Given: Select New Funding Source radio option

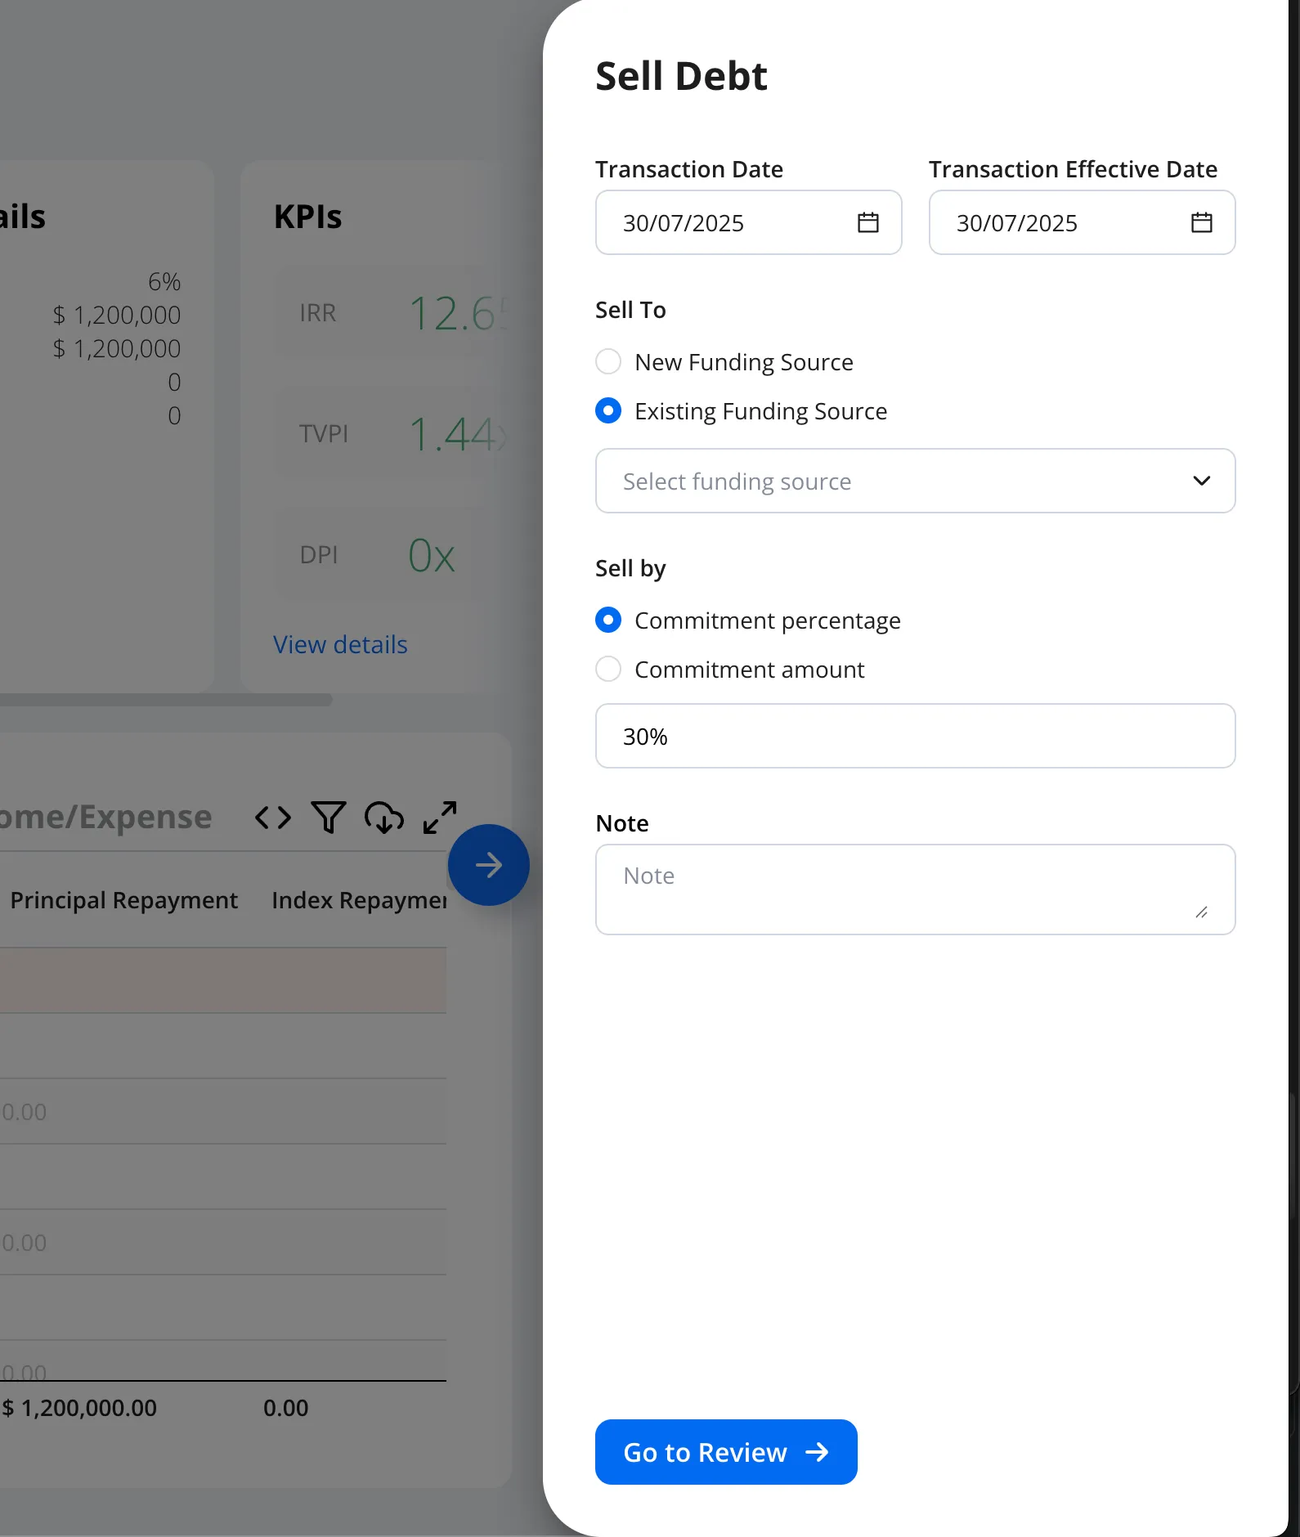Looking at the screenshot, I should [608, 361].
